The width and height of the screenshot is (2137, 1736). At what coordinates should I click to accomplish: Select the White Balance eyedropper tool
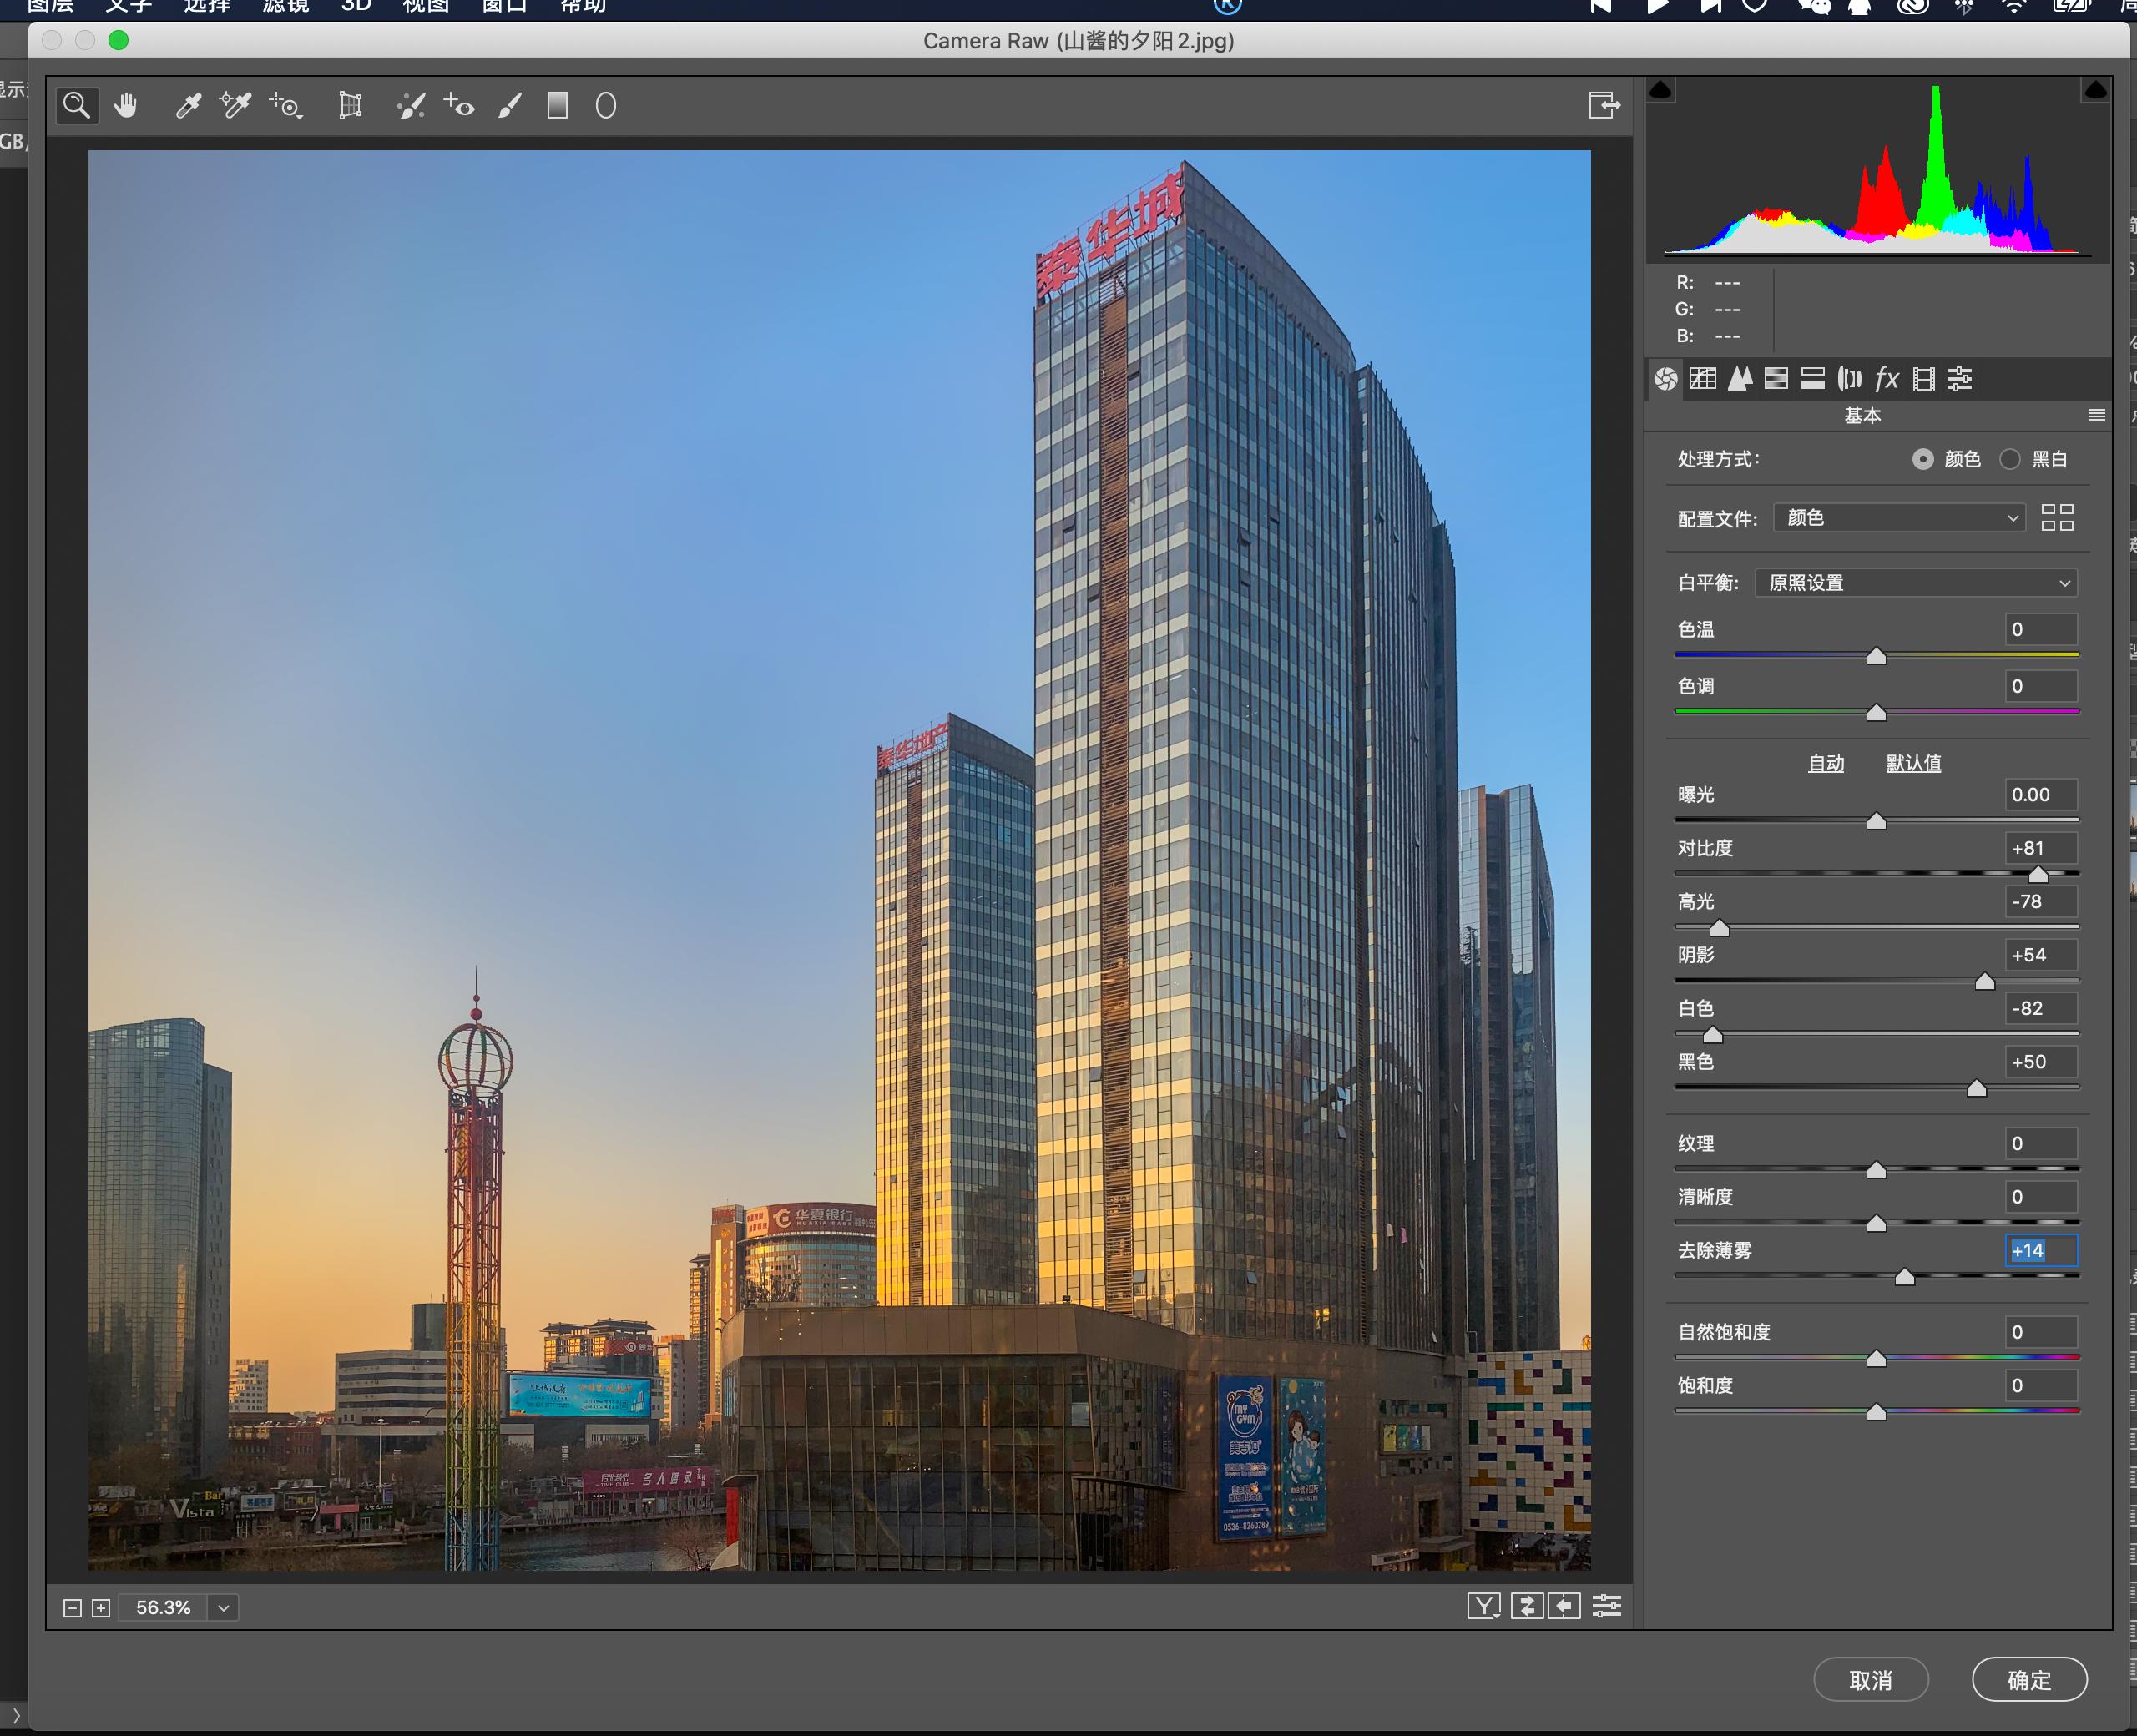coord(187,105)
